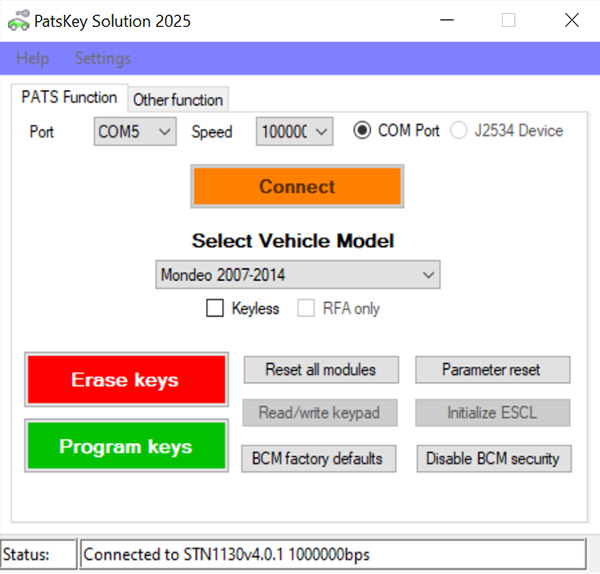Click the red Erase keys button
Image resolution: width=600 pixels, height=574 pixels.
[127, 380]
